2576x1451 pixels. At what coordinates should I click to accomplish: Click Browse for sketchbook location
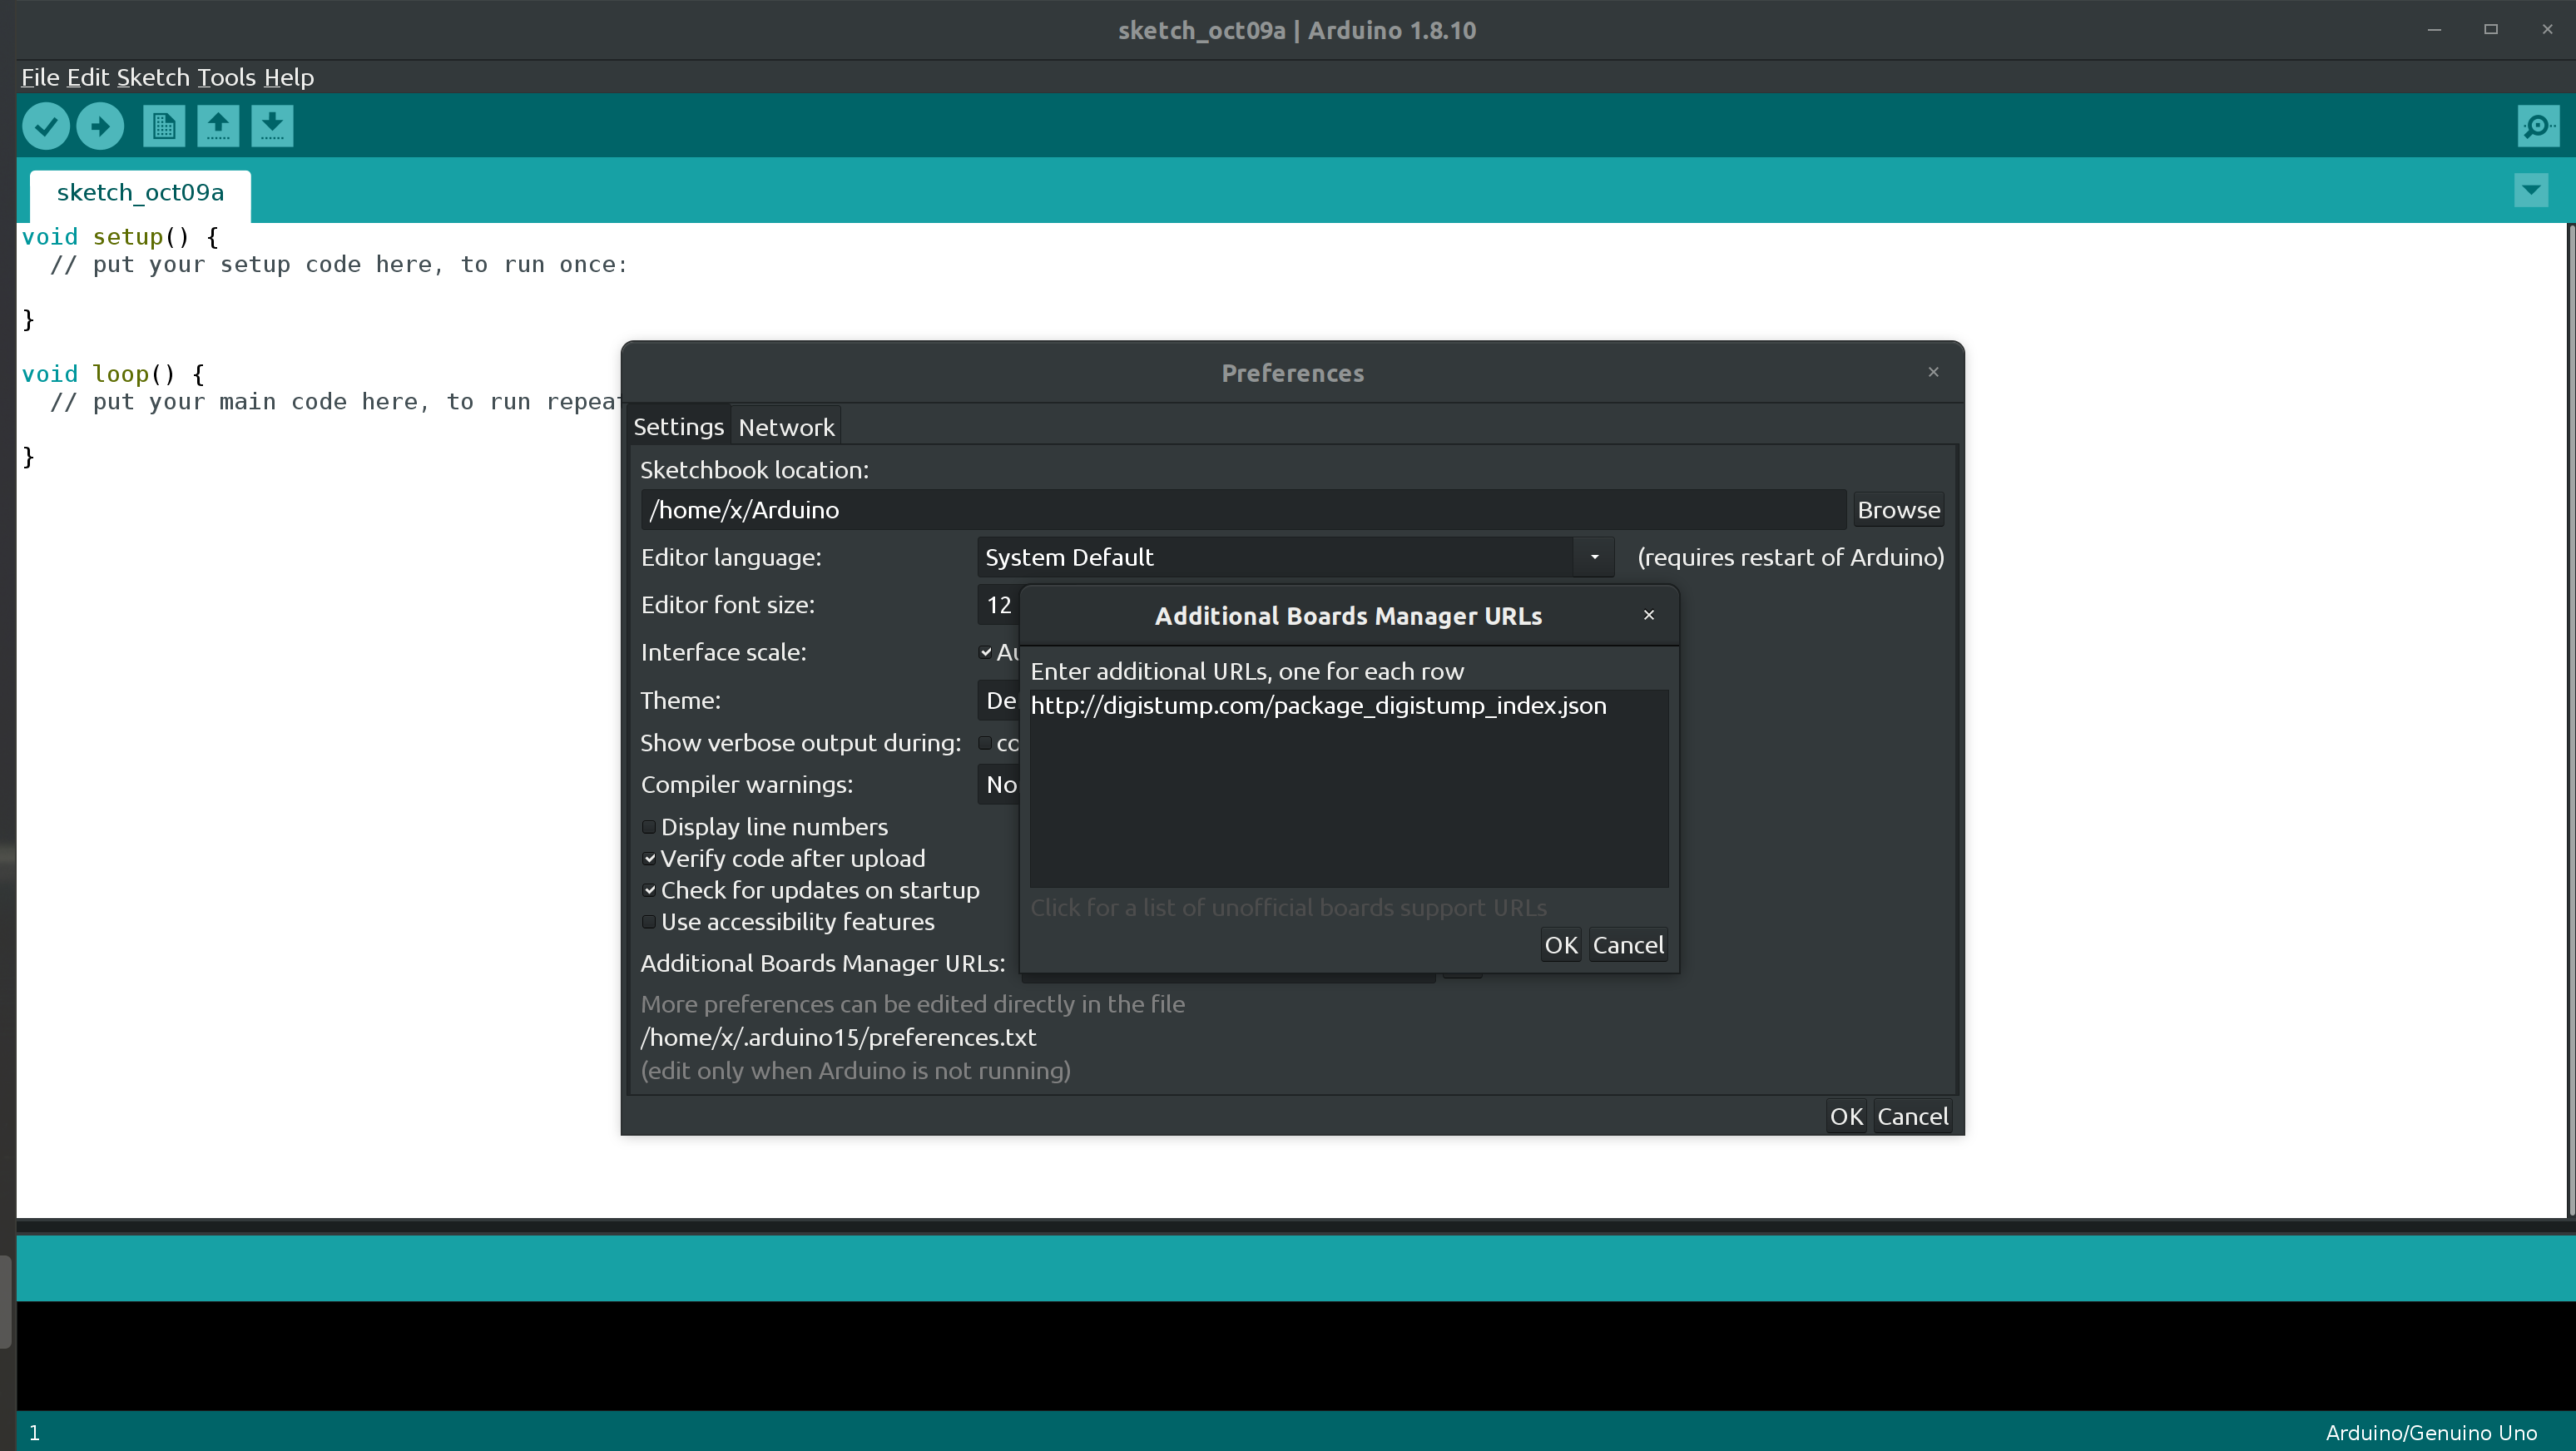coord(1898,510)
